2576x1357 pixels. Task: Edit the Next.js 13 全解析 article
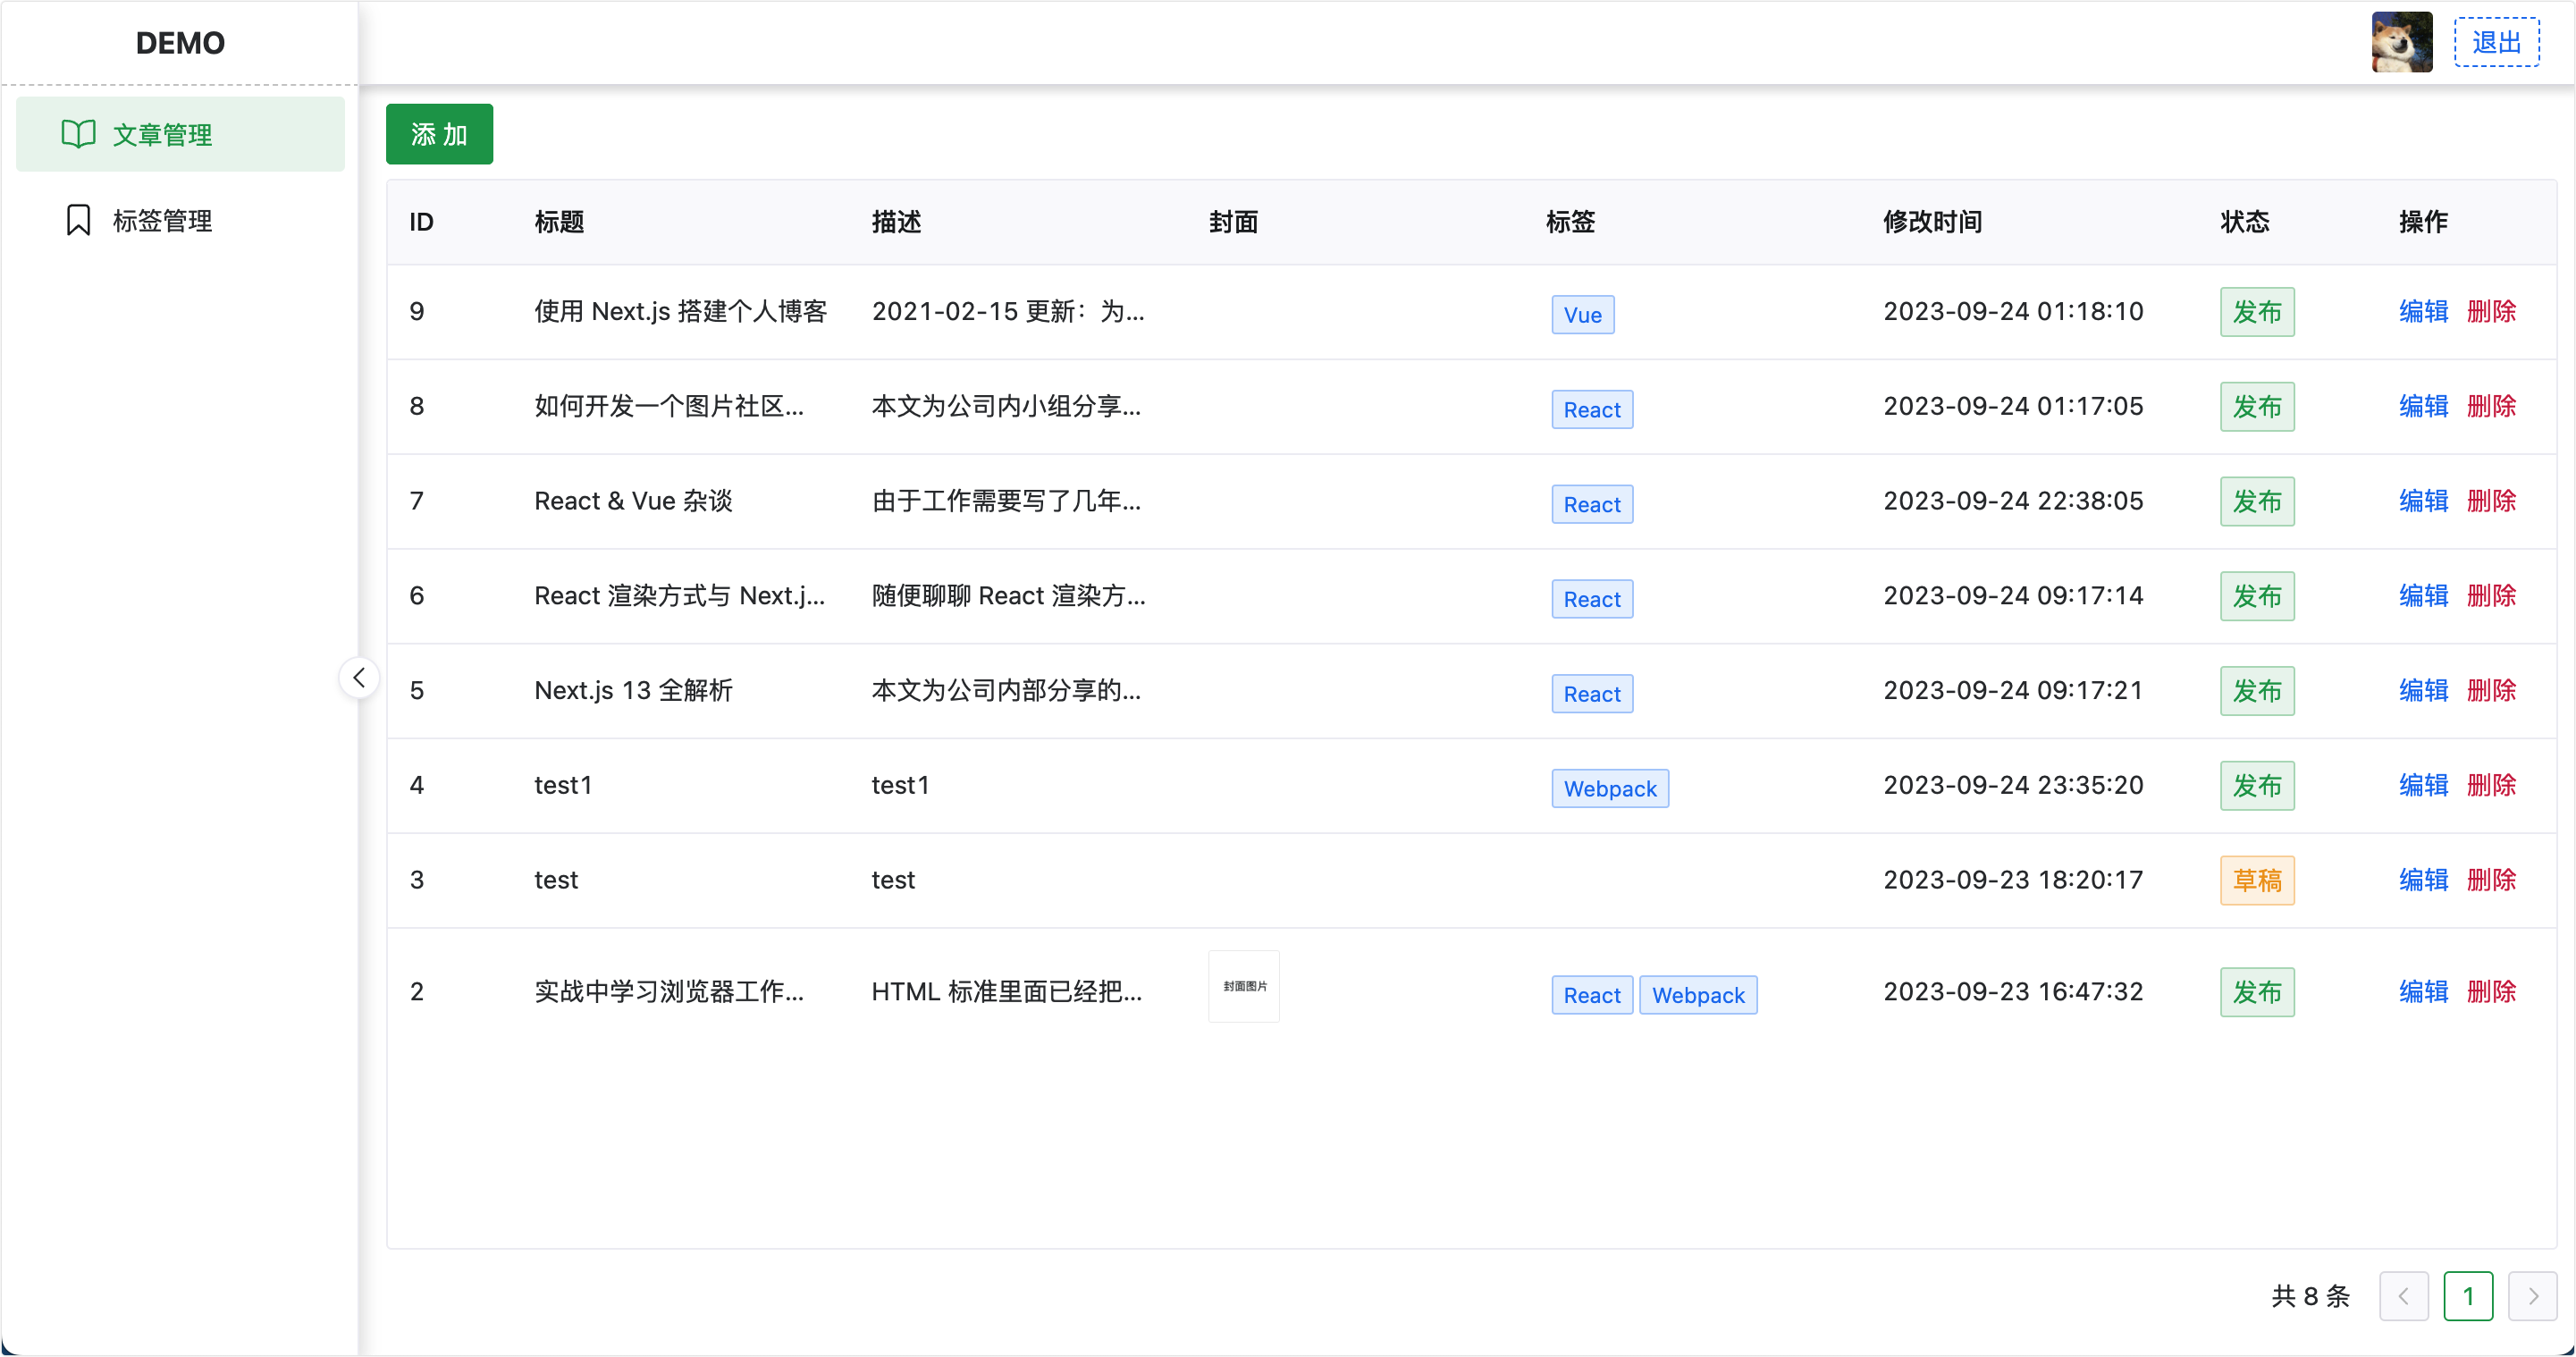click(2423, 690)
